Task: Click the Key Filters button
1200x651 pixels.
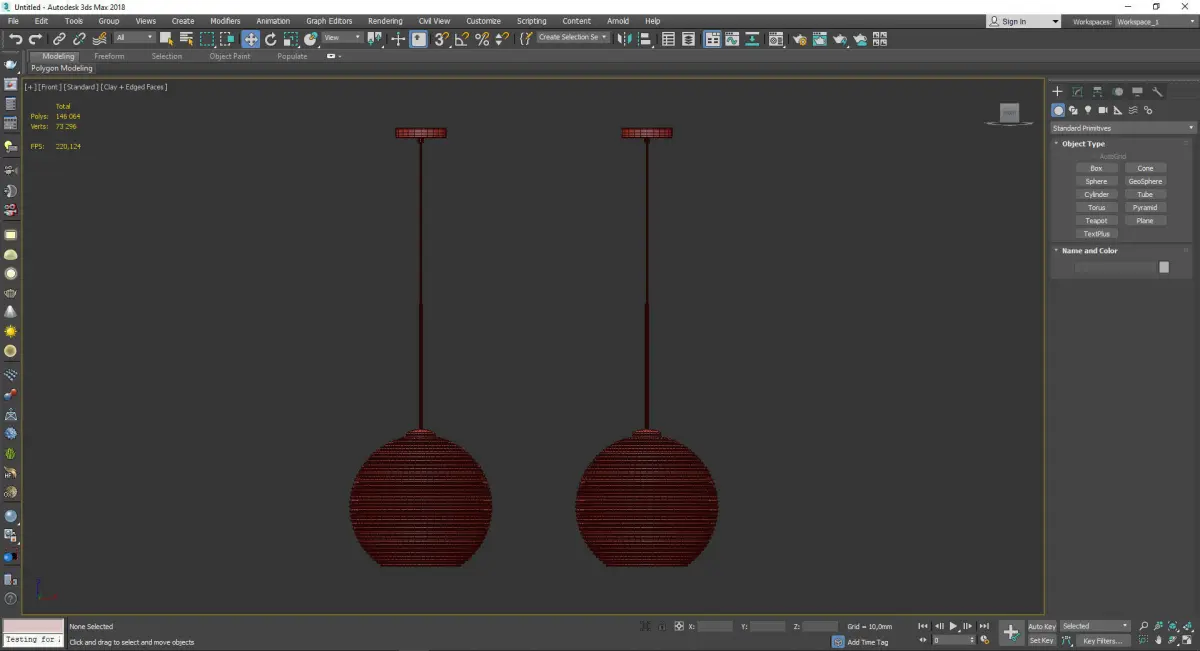Action: coord(1102,640)
